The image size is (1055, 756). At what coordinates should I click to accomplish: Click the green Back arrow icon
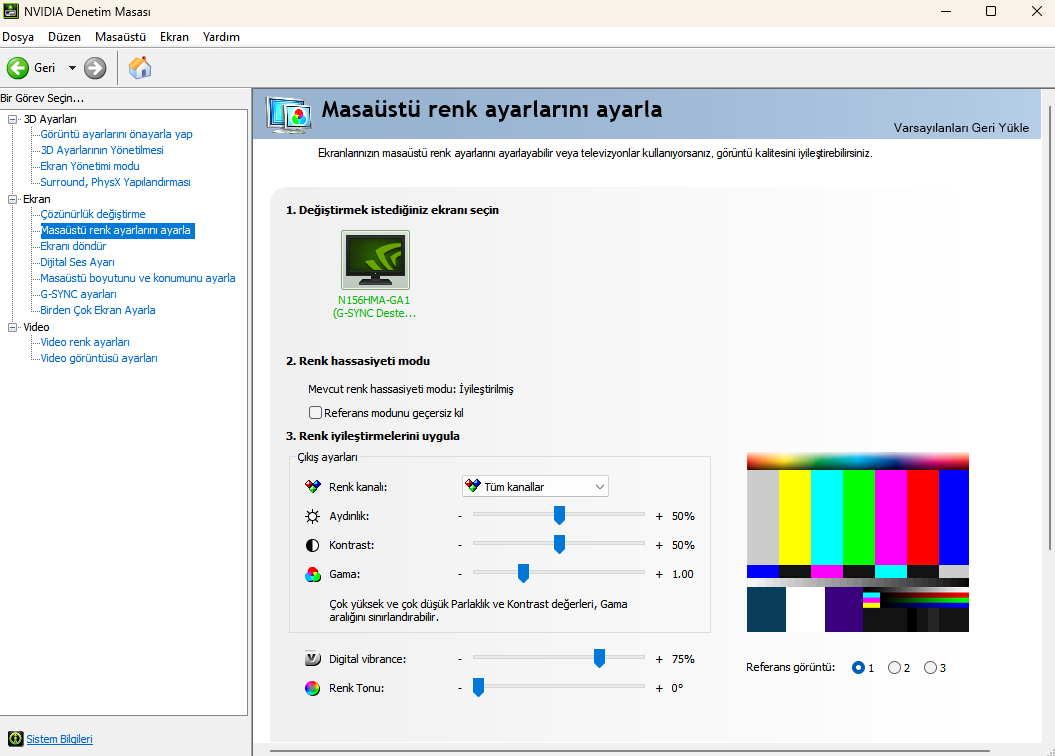coord(17,68)
